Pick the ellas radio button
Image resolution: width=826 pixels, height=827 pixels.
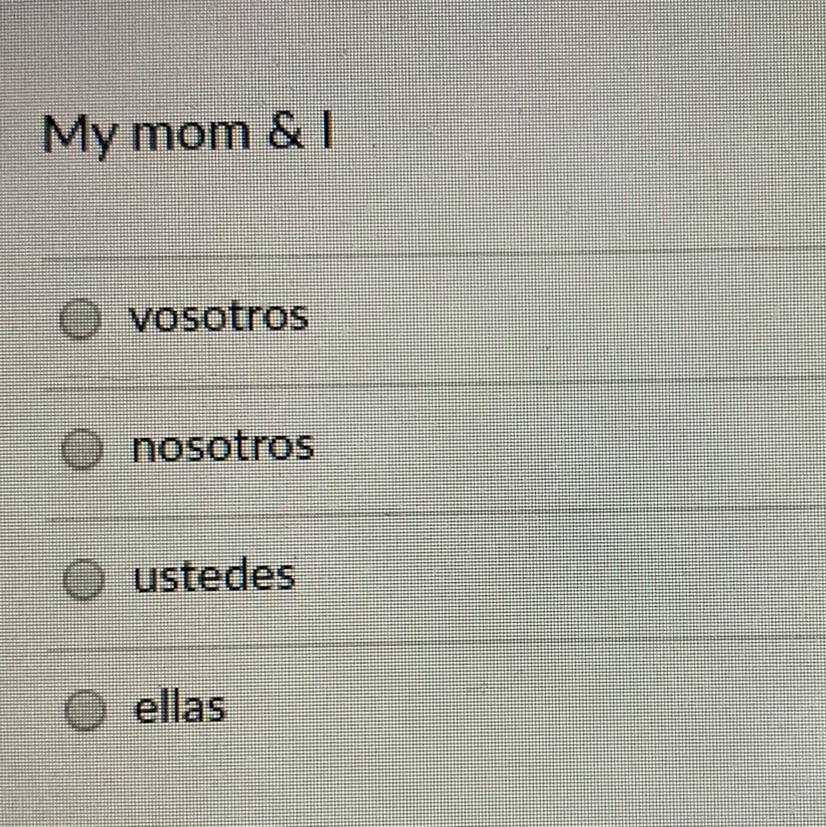coord(85,710)
